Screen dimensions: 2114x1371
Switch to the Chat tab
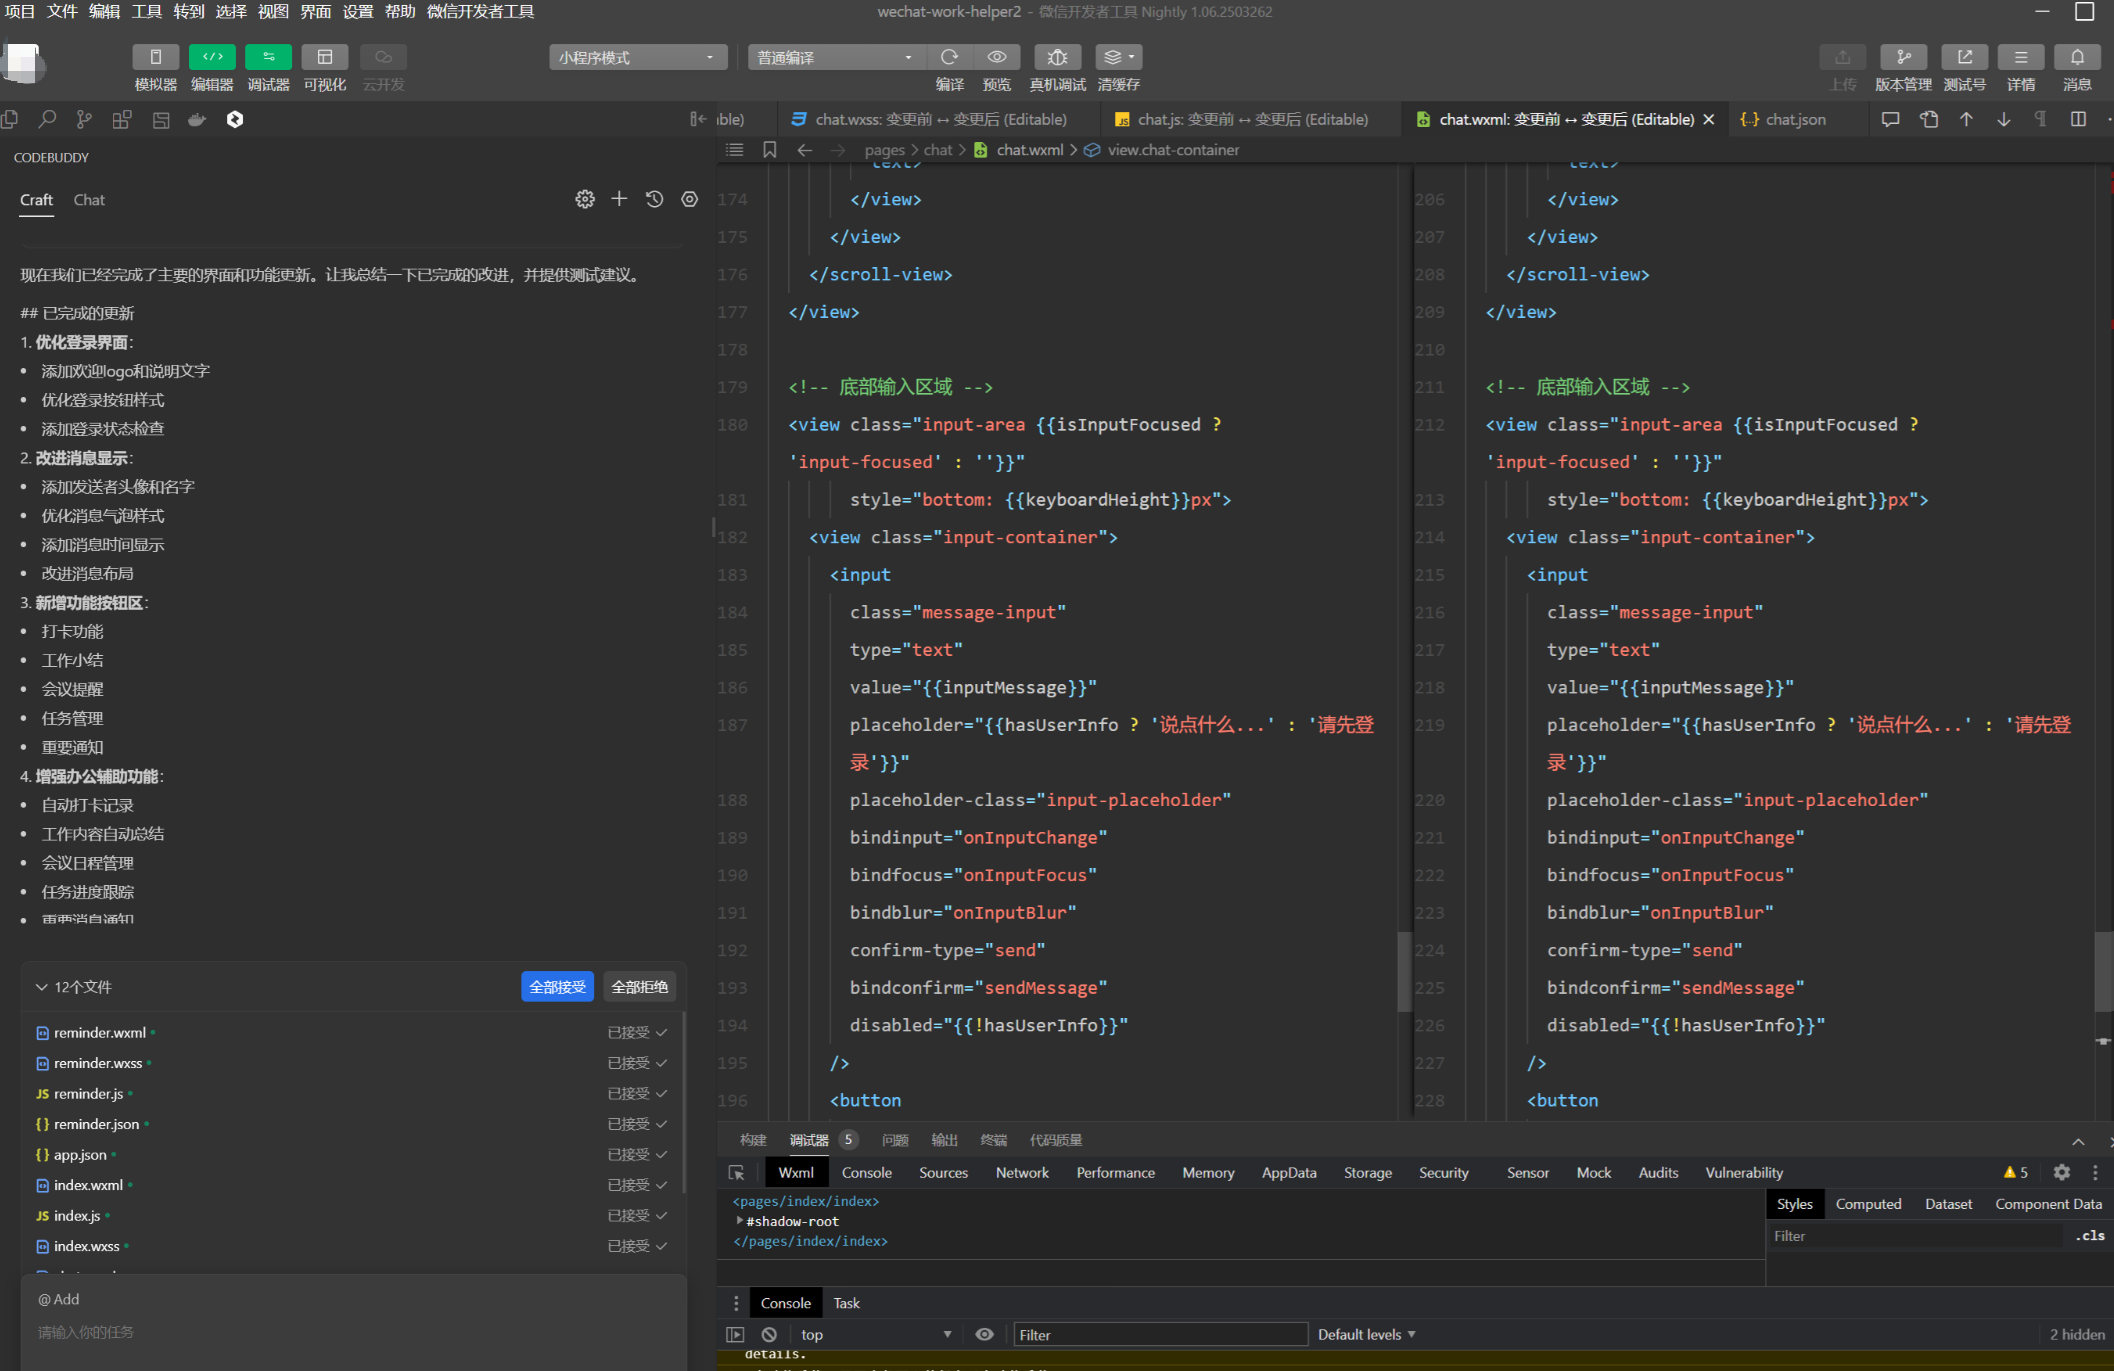pyautogui.click(x=89, y=200)
